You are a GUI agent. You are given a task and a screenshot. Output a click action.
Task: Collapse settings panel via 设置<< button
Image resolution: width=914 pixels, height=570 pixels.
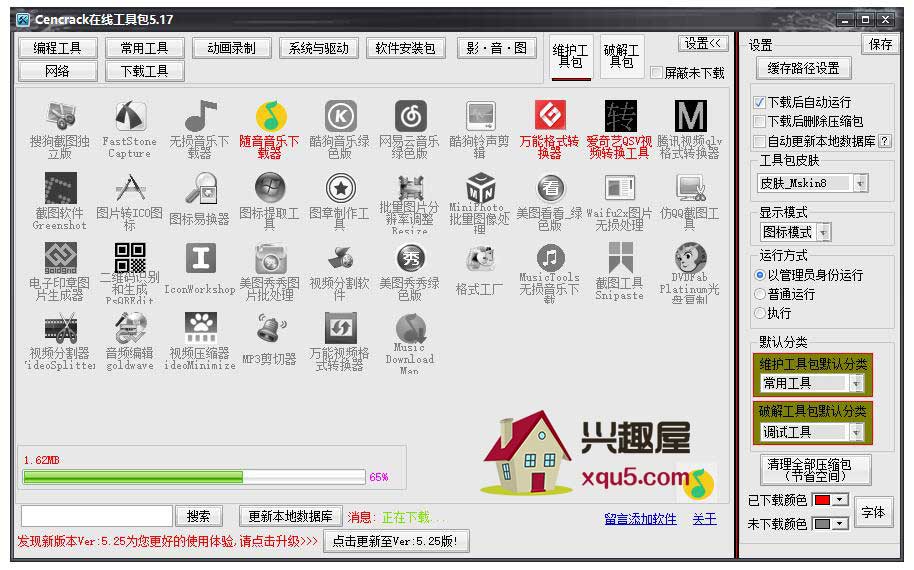point(702,44)
